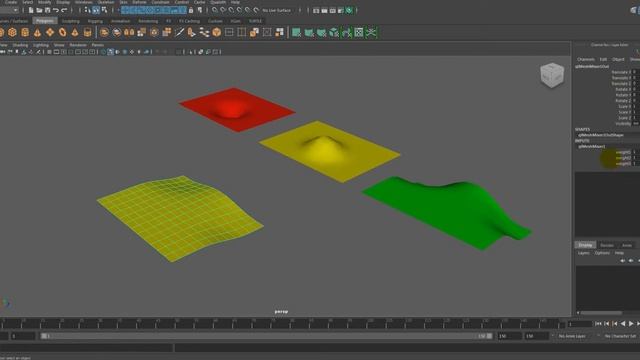Click the No Live Surface field
The height and width of the screenshot is (360, 640).
tap(277, 10)
